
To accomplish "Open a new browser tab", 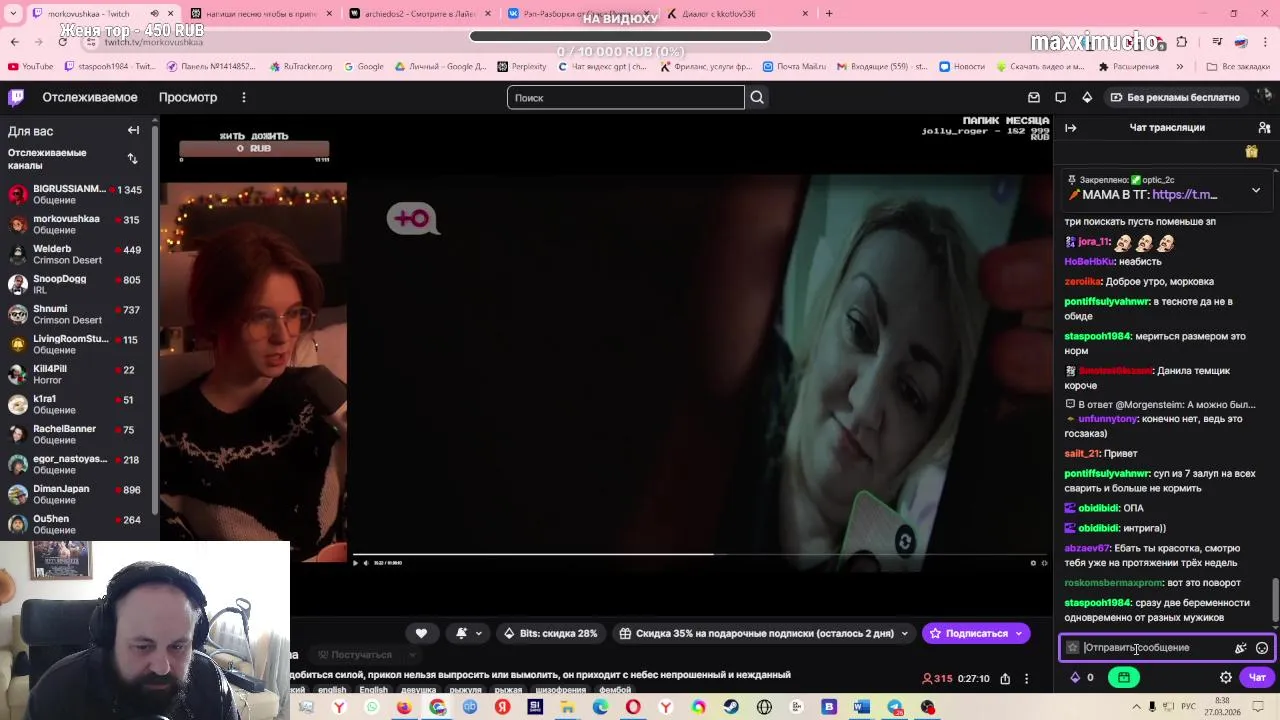I will coord(829,14).
